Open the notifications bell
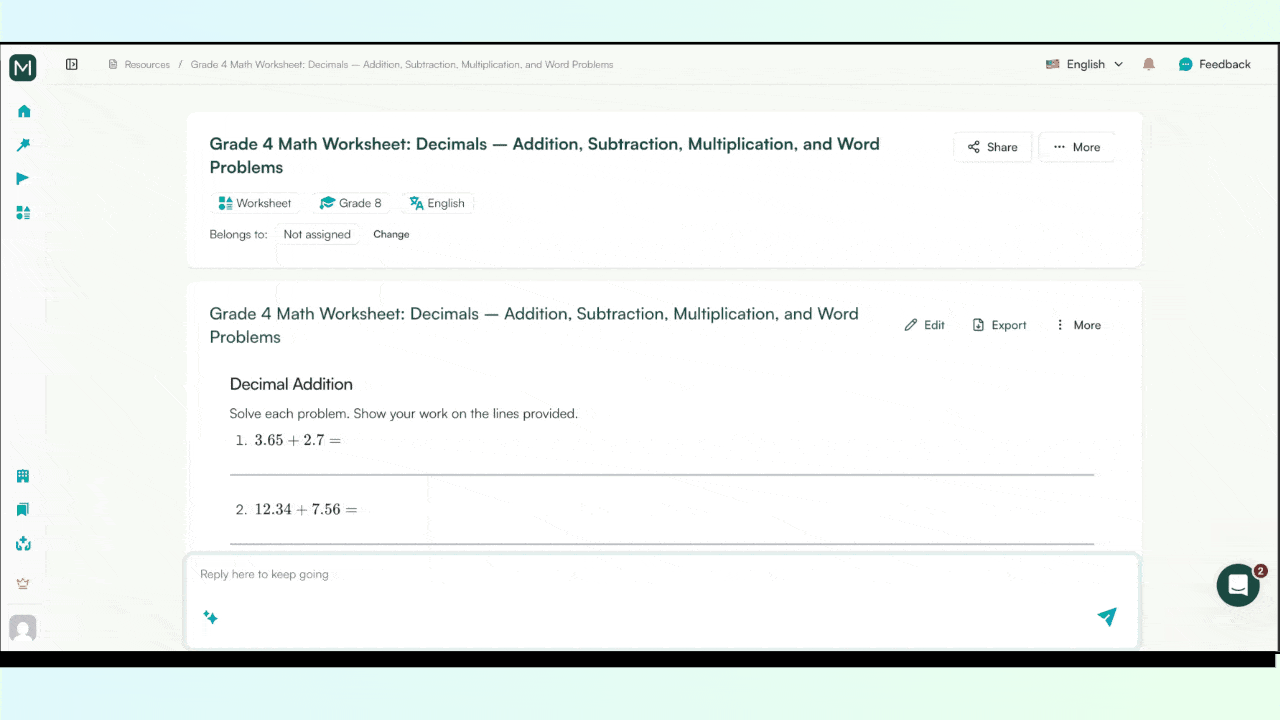1280x720 pixels. 1149,64
